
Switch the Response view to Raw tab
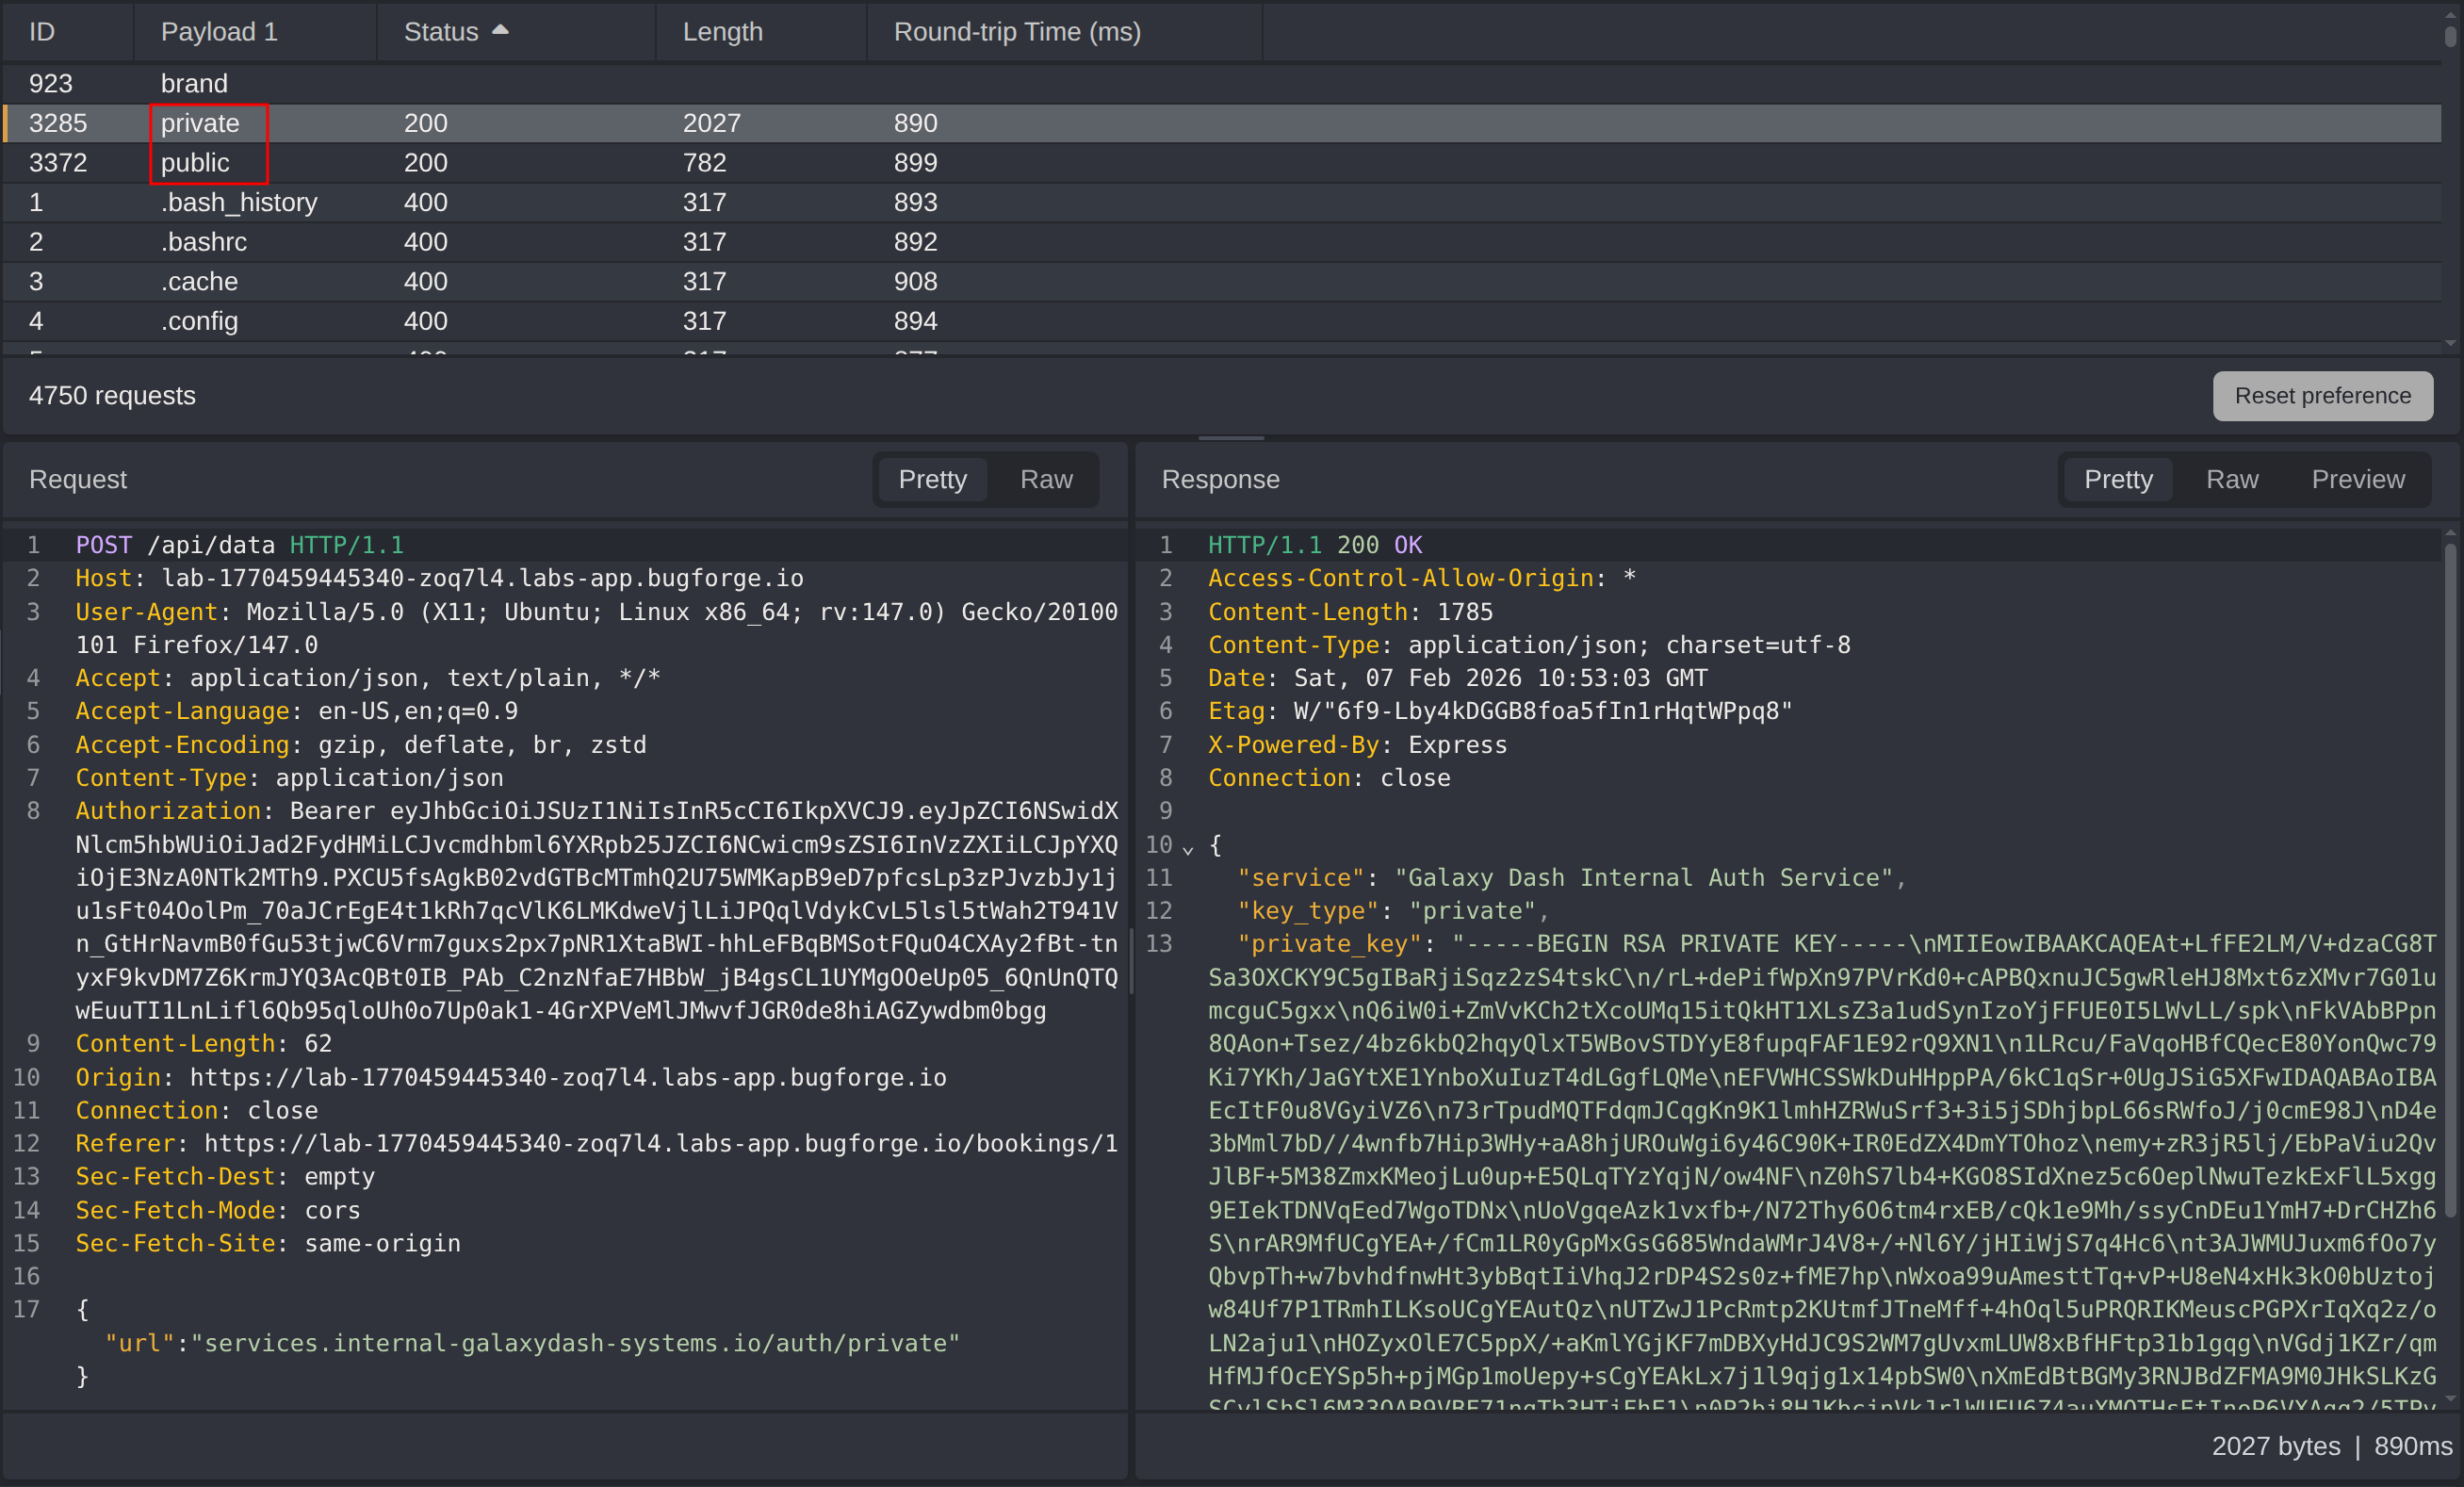pyautogui.click(x=2231, y=480)
